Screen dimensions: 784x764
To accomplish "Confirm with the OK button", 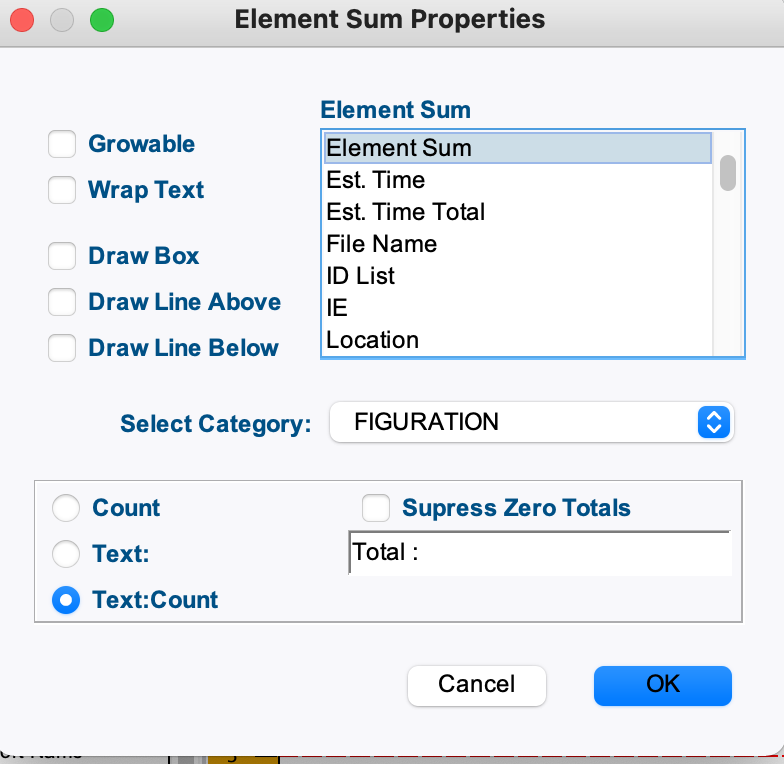I will [x=662, y=685].
